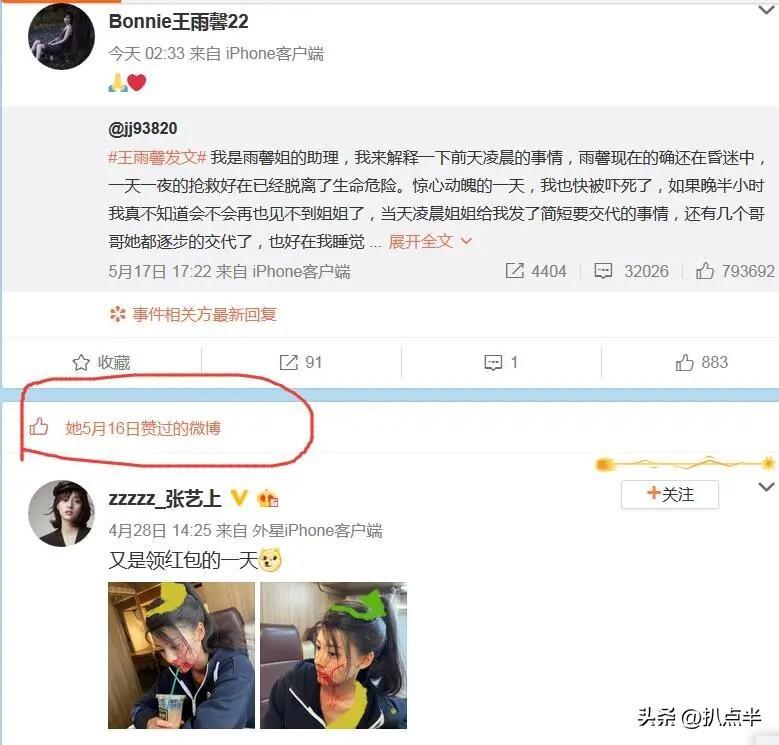View the first photo with the drink
Image resolution: width=779 pixels, height=745 pixels.
click(x=181, y=655)
